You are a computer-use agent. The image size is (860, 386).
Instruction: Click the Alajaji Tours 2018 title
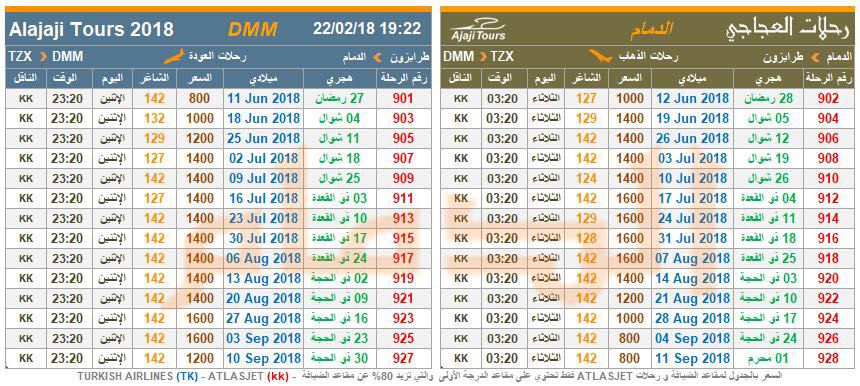tap(92, 29)
